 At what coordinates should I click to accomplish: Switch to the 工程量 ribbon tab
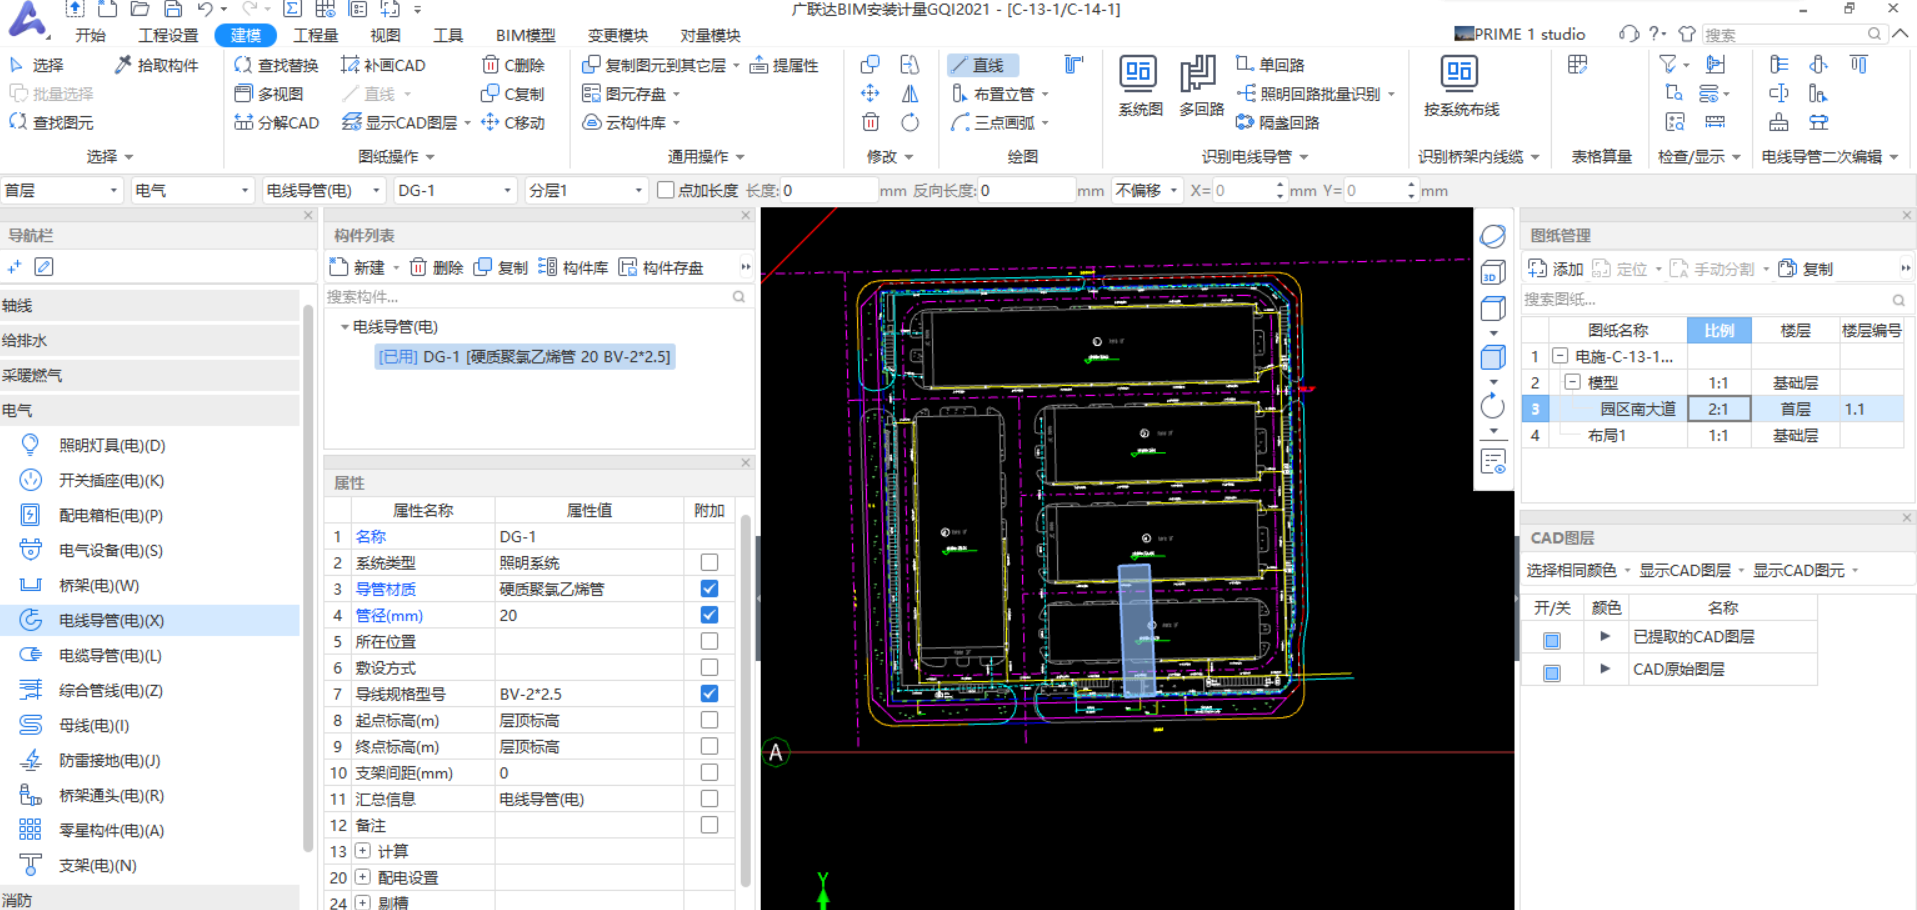[x=315, y=35]
